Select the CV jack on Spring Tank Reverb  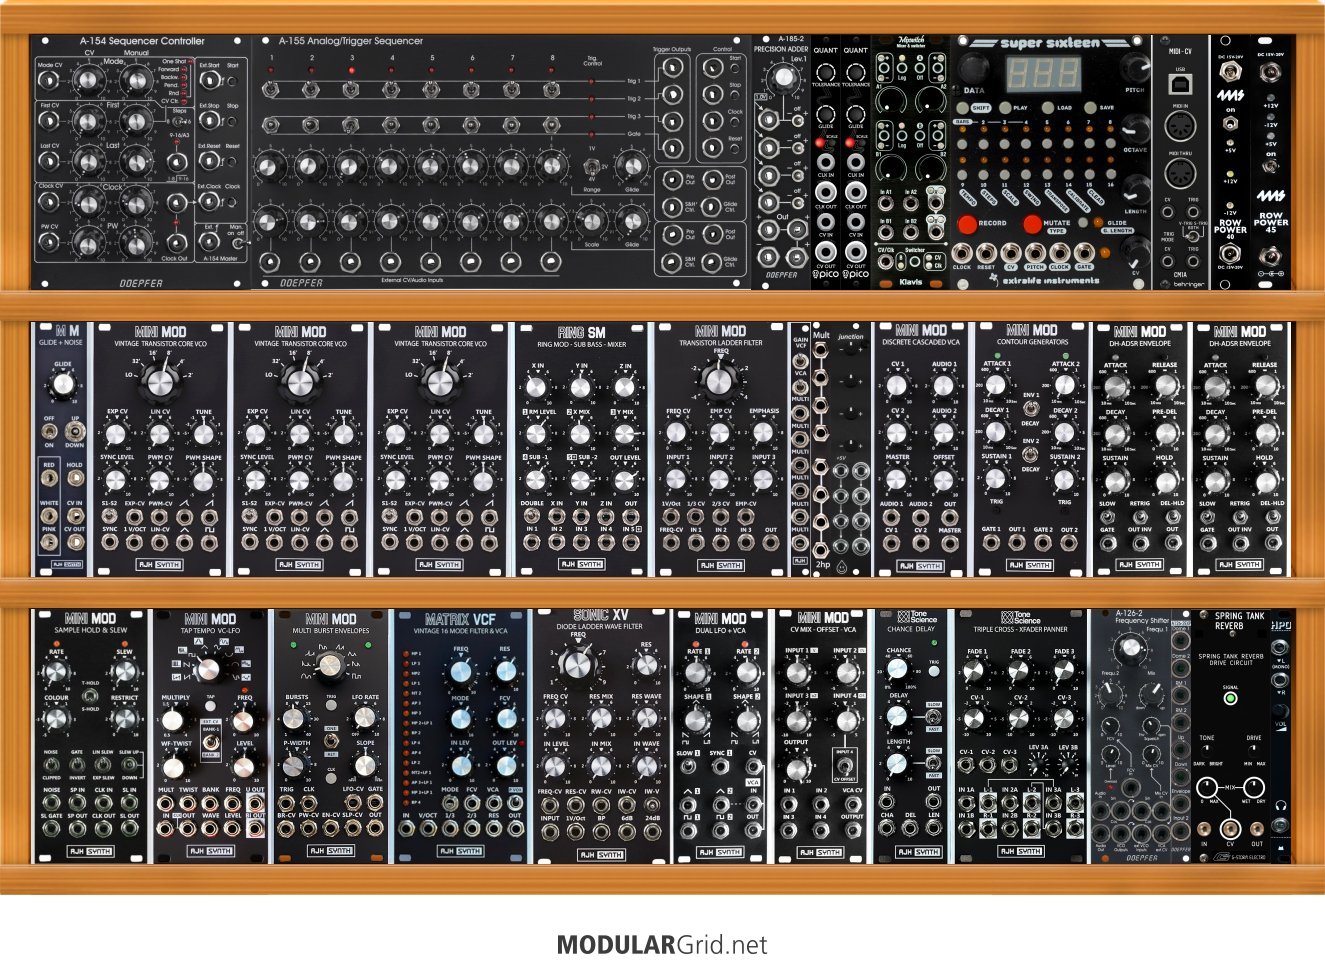[x=1230, y=829]
